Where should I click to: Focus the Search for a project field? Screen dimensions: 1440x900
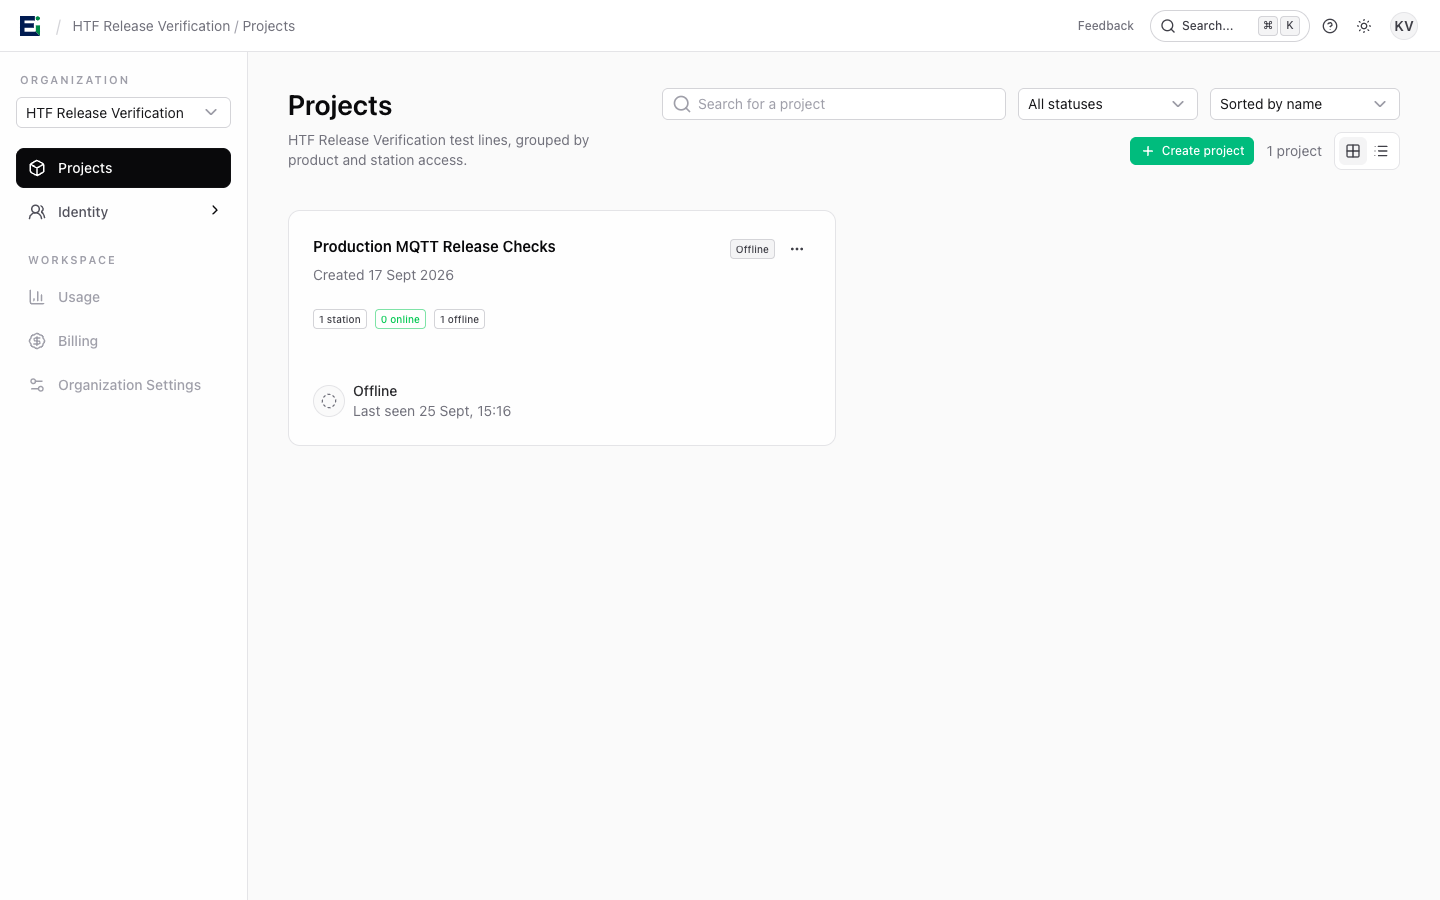(834, 104)
